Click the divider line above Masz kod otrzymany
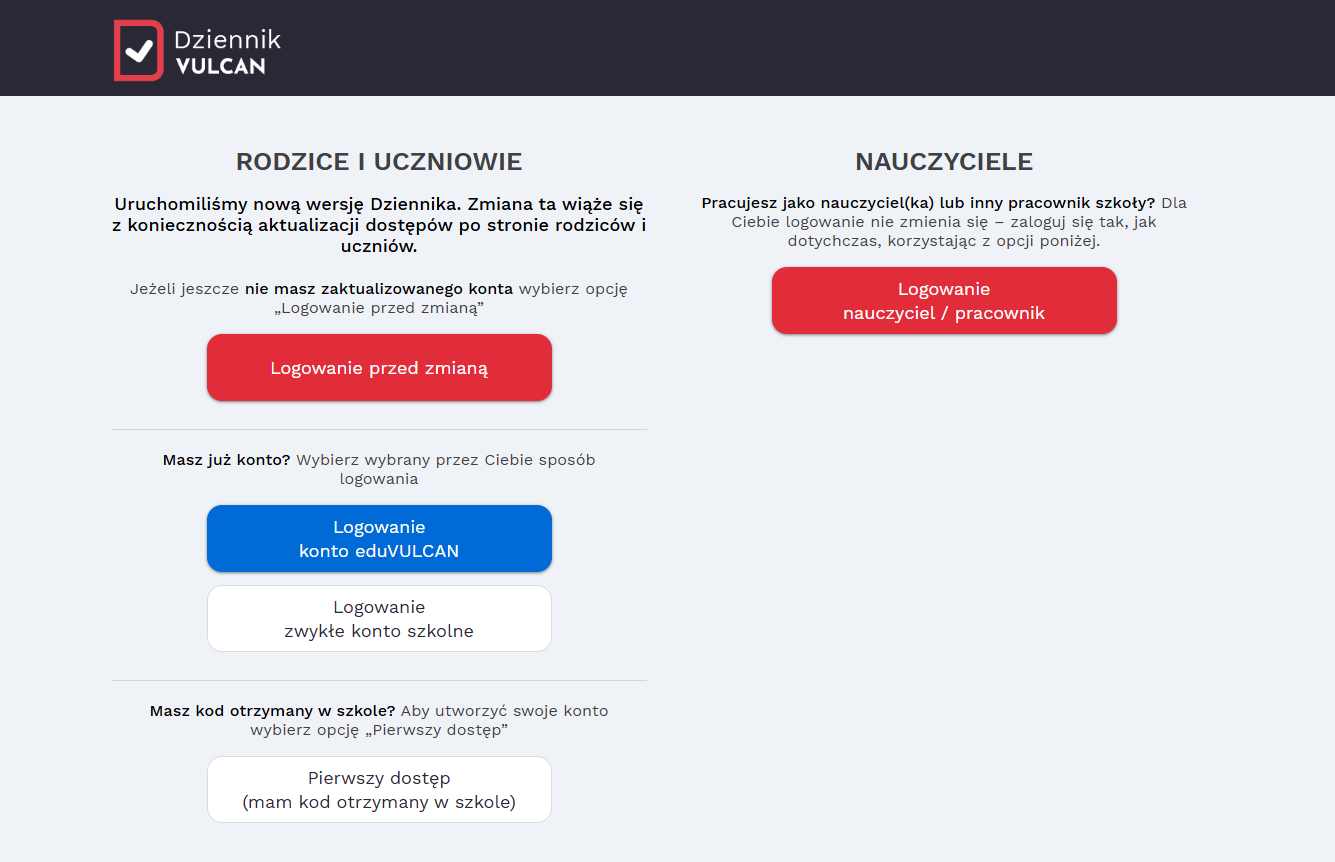 pyautogui.click(x=379, y=681)
